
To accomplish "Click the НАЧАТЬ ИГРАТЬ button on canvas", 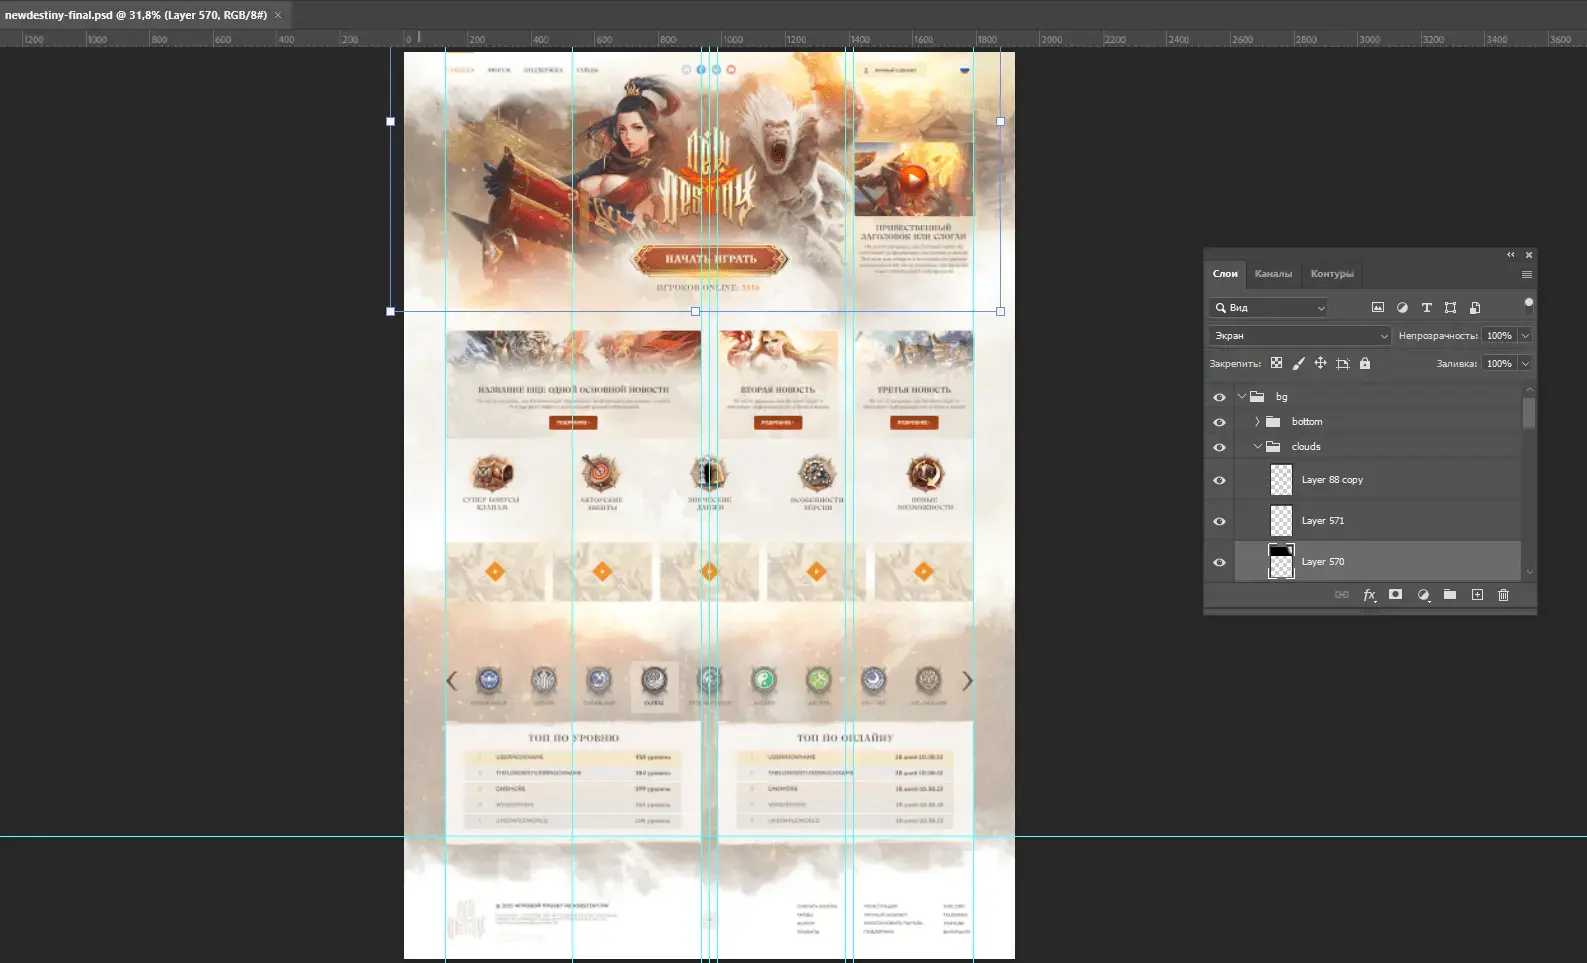I will tap(710, 259).
